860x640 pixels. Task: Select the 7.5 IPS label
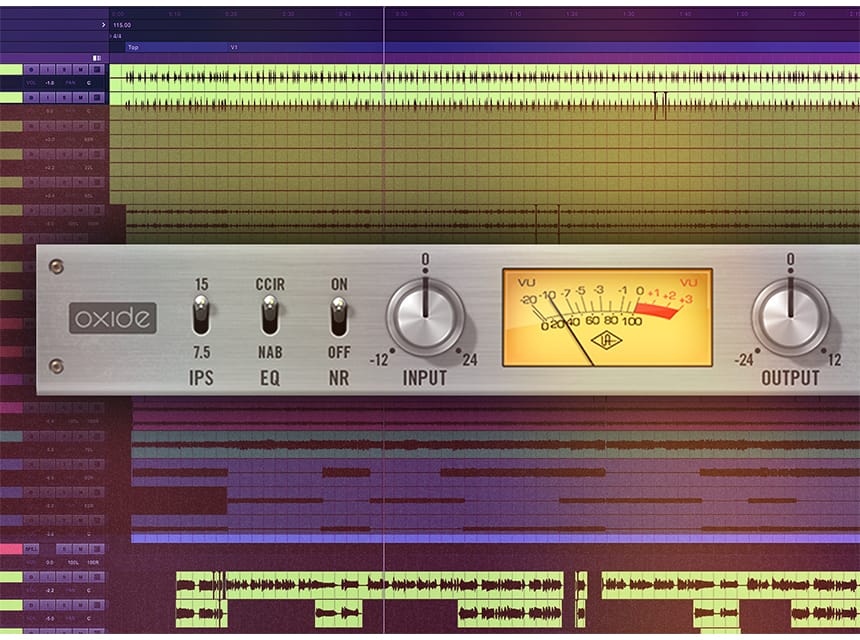pos(201,352)
